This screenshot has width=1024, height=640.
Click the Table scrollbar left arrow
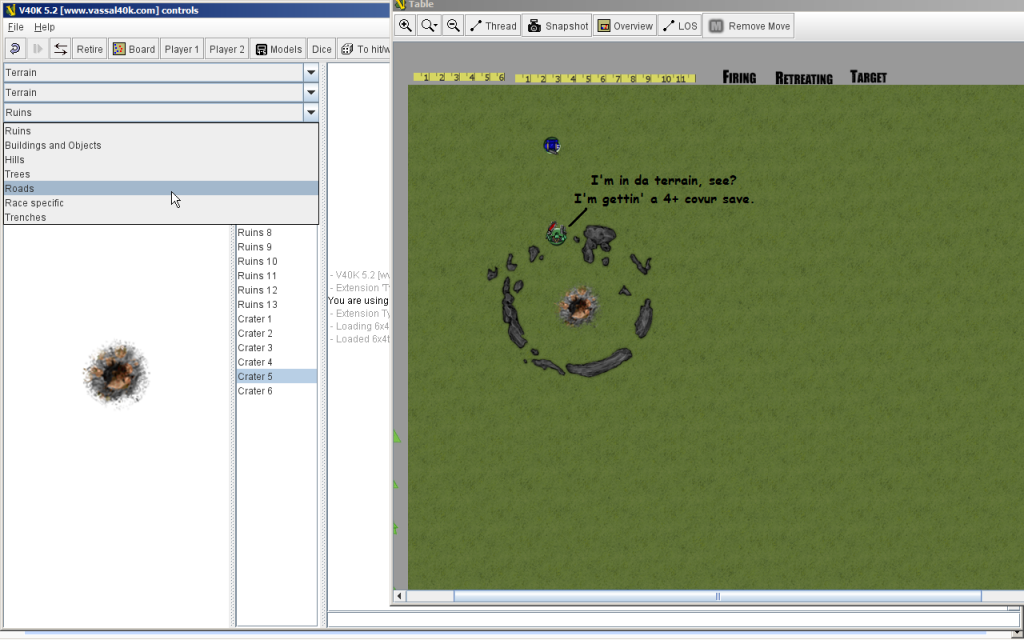(399, 596)
